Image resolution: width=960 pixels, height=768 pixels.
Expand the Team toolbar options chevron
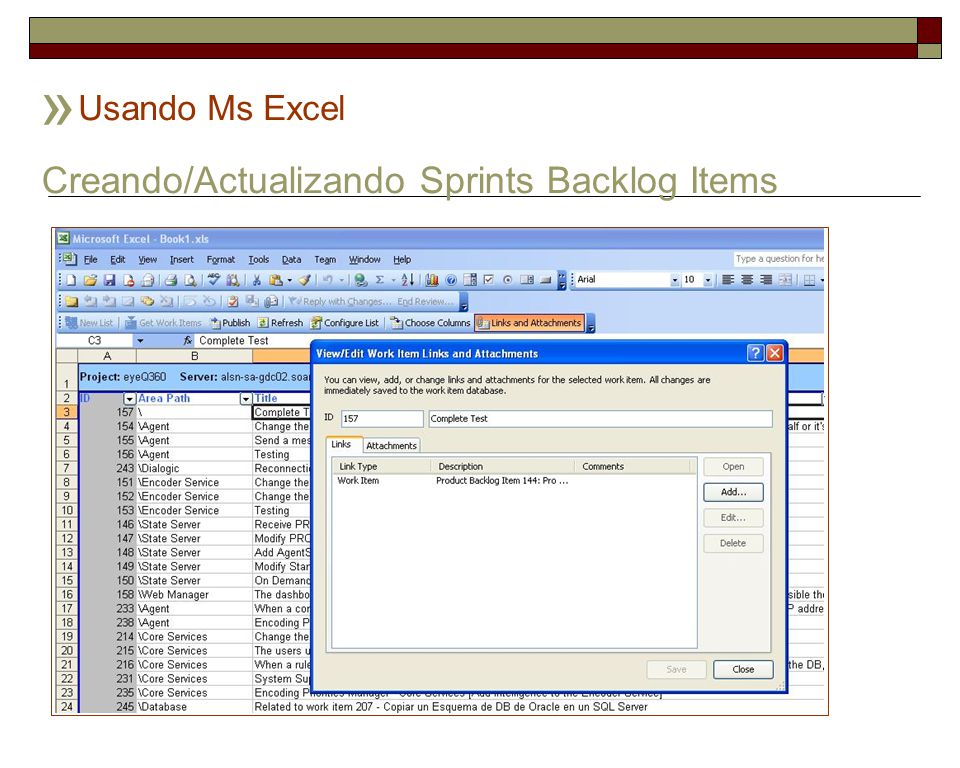pyautogui.click(x=591, y=323)
